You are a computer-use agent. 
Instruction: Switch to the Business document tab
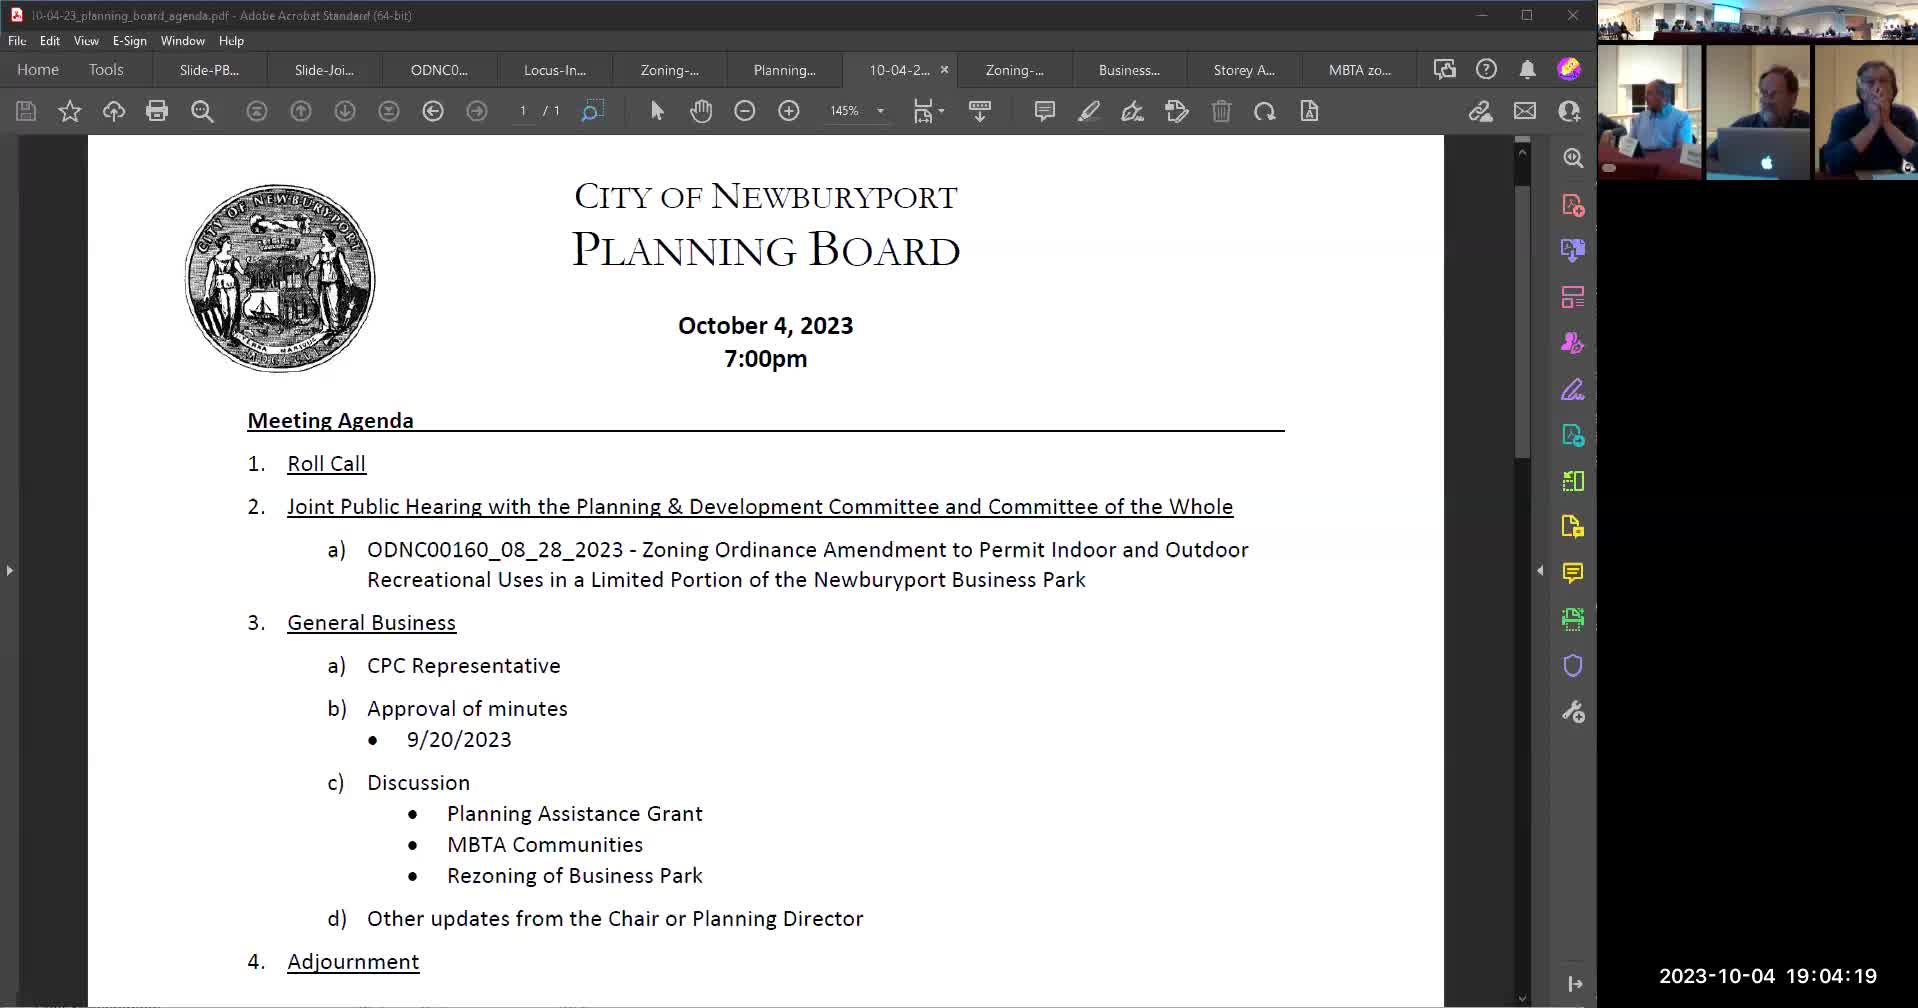1129,70
